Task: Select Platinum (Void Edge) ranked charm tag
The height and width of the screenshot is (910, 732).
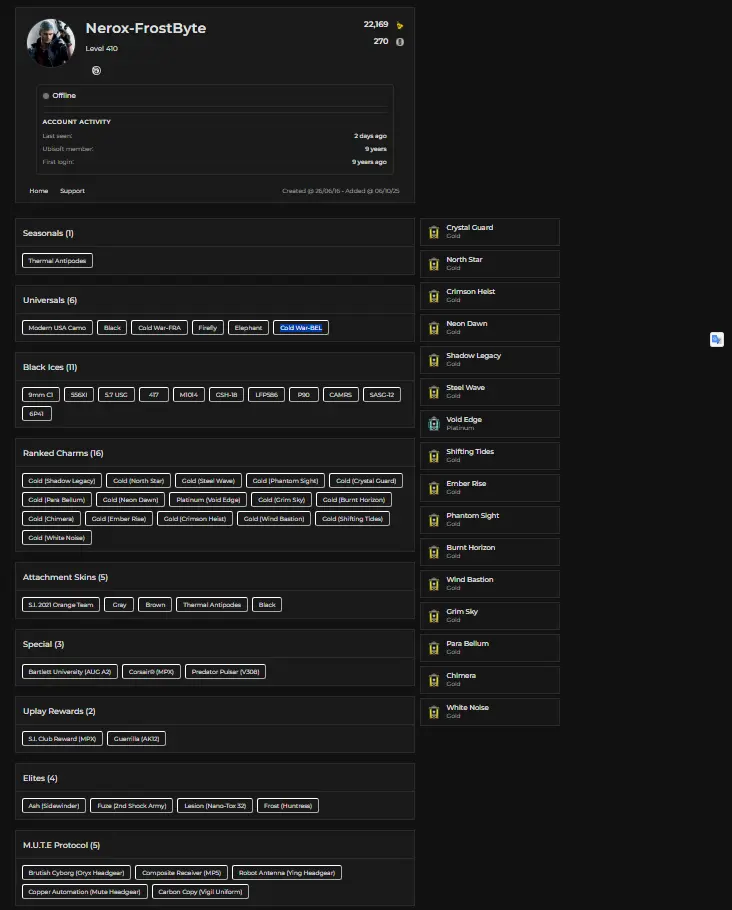Action: [207, 499]
